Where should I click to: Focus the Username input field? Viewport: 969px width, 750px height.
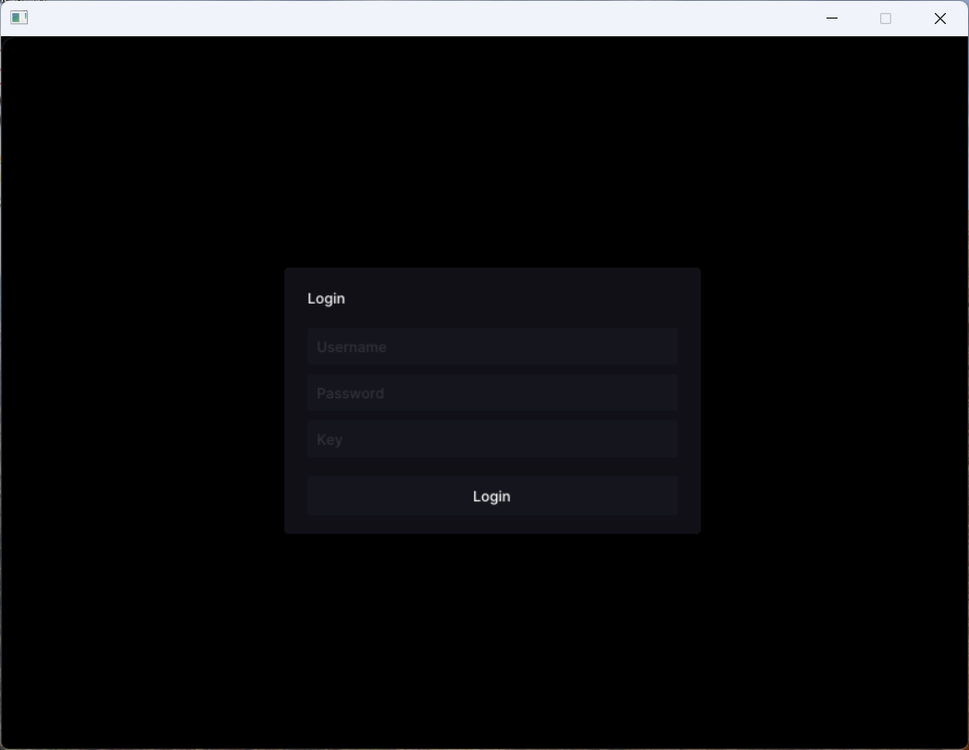492,347
